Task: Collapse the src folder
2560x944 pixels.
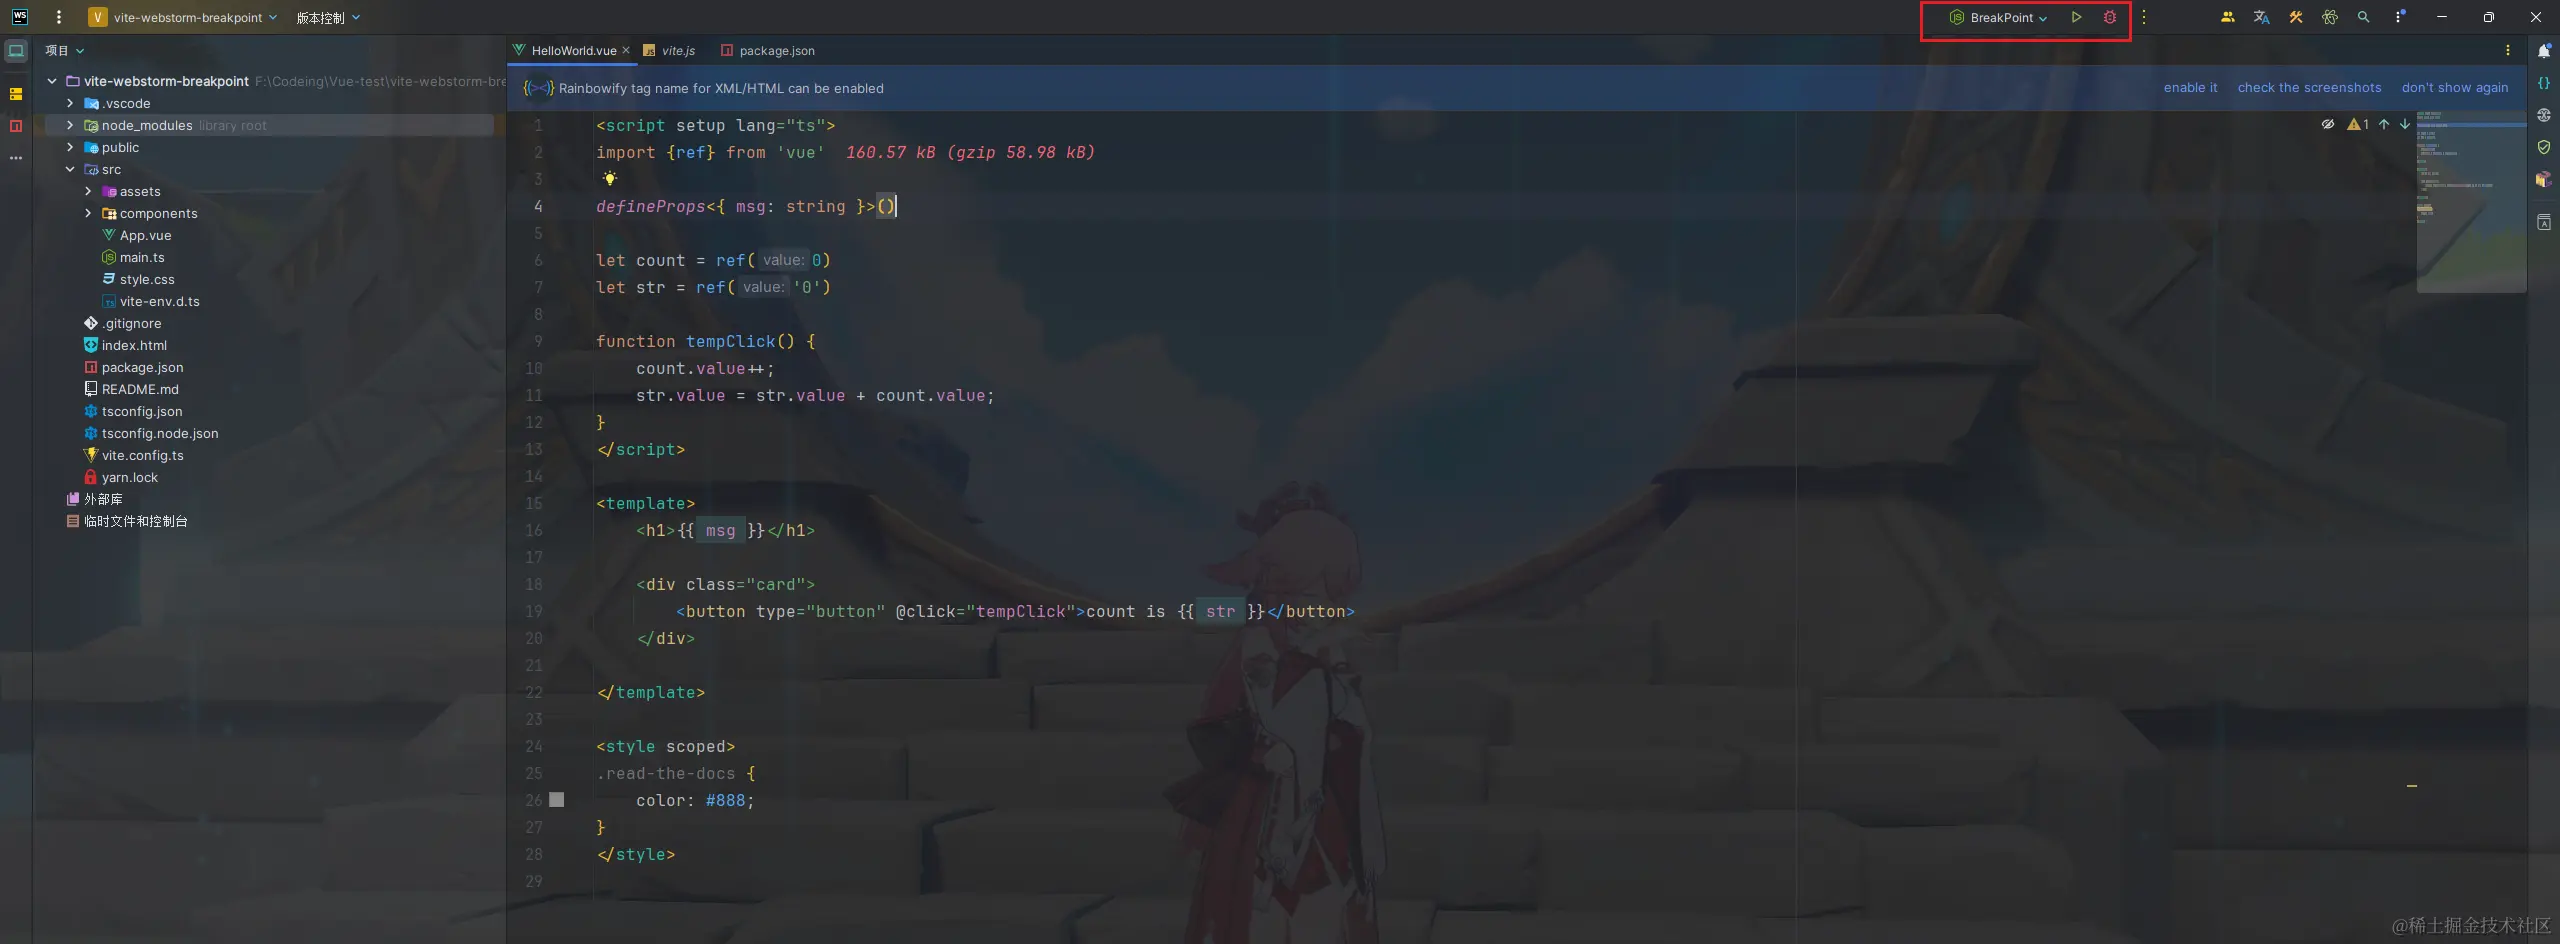Action: click(71, 170)
